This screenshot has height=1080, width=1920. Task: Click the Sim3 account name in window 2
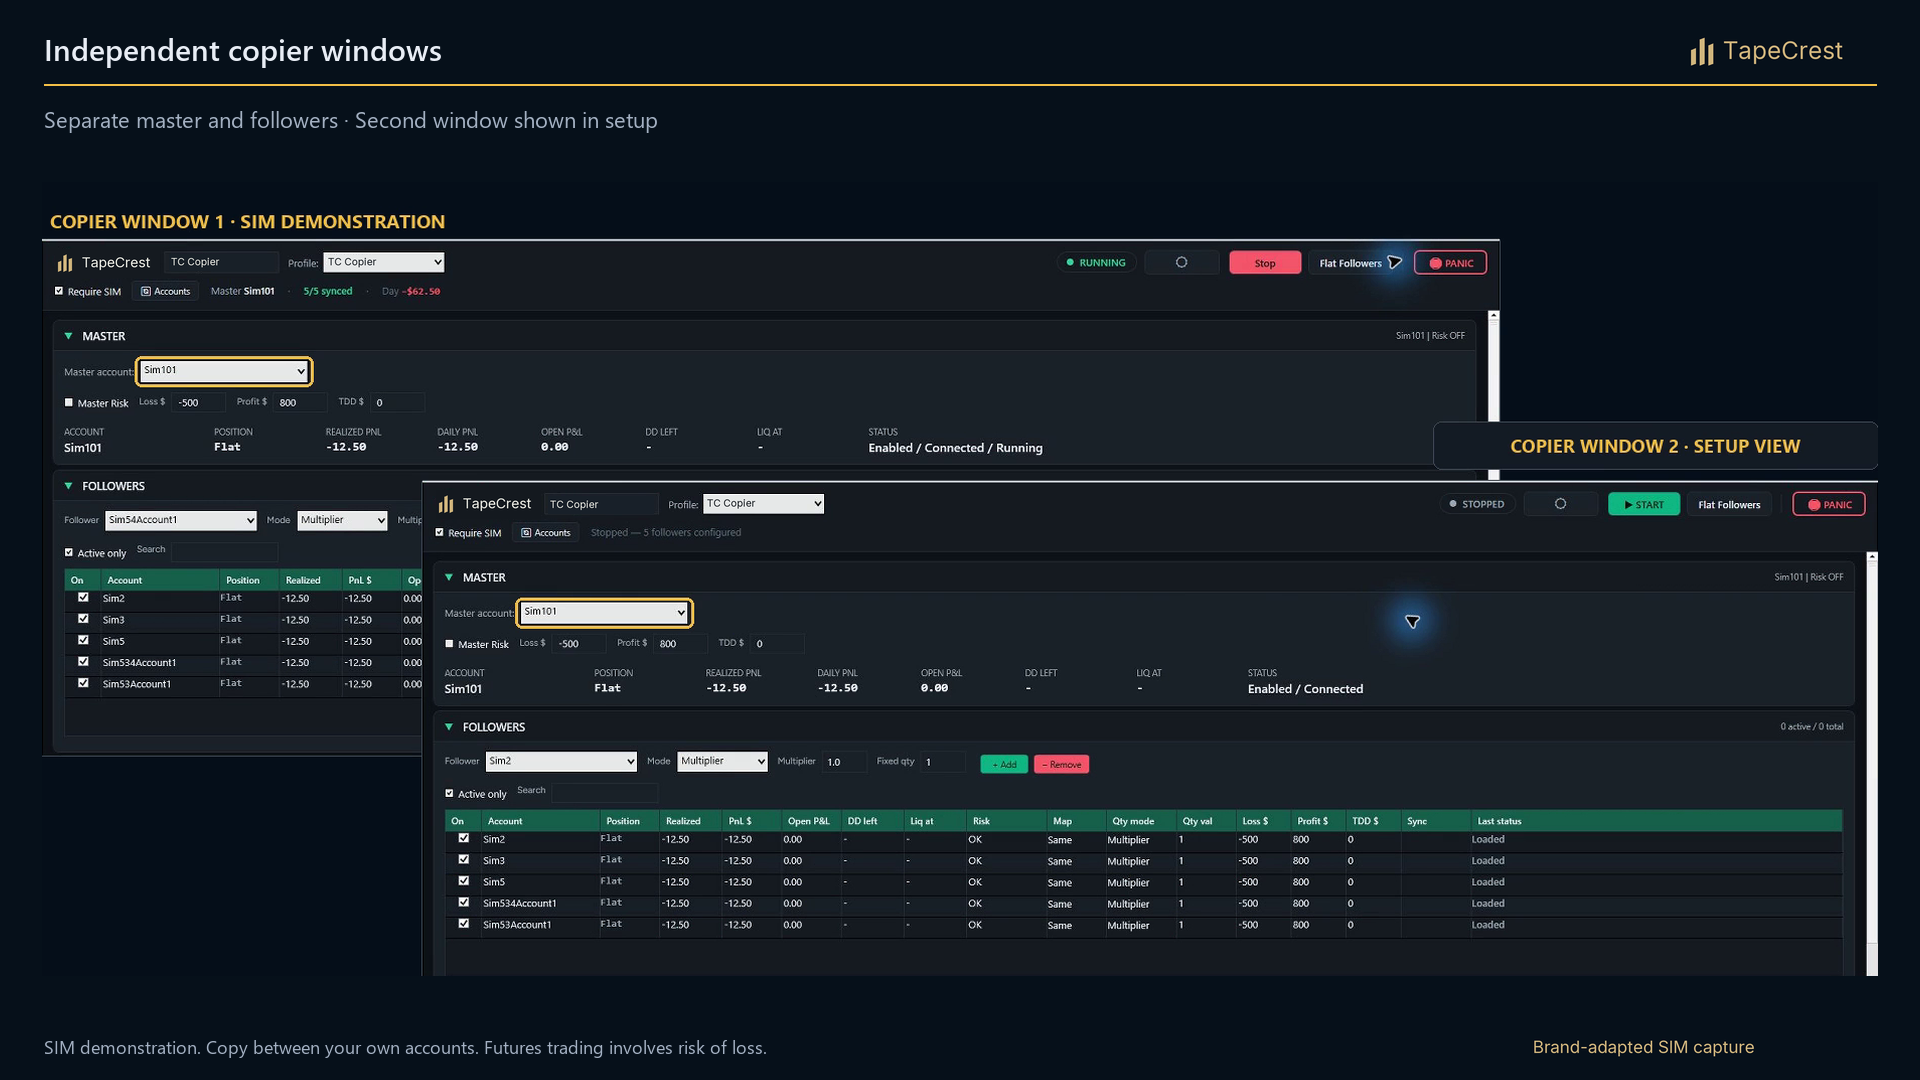point(494,861)
